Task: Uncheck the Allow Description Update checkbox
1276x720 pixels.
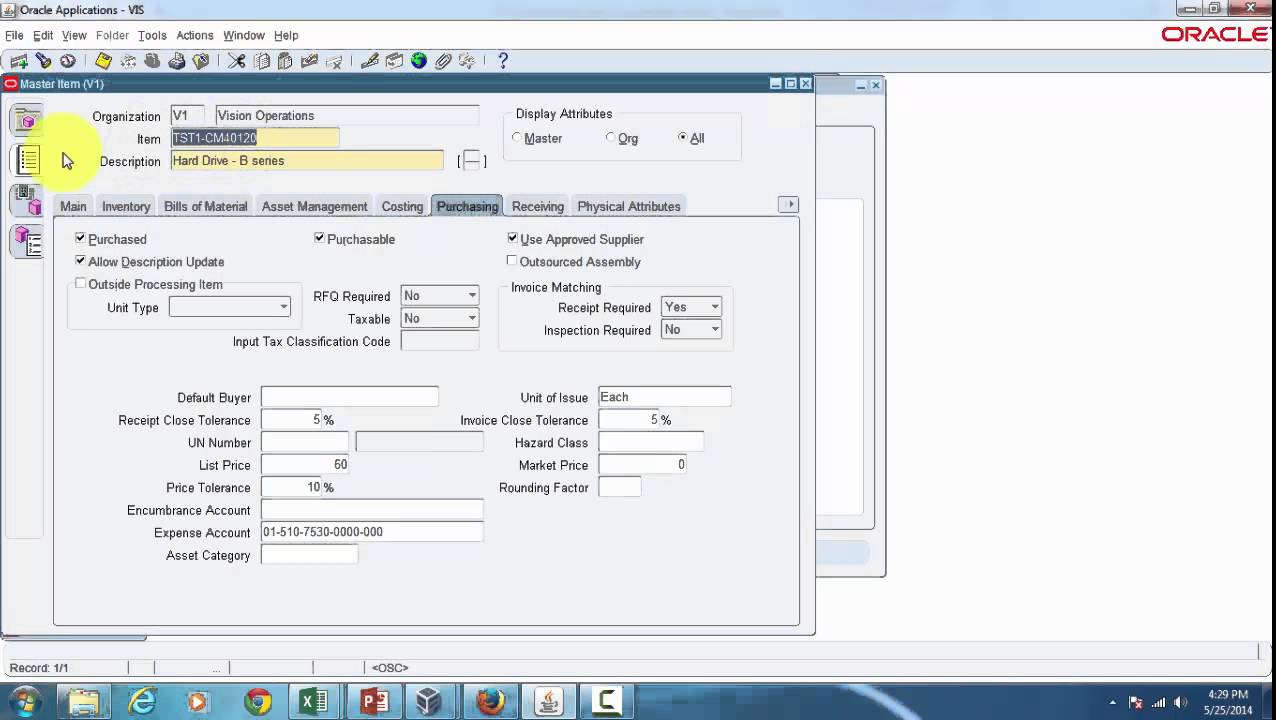Action: click(x=81, y=260)
